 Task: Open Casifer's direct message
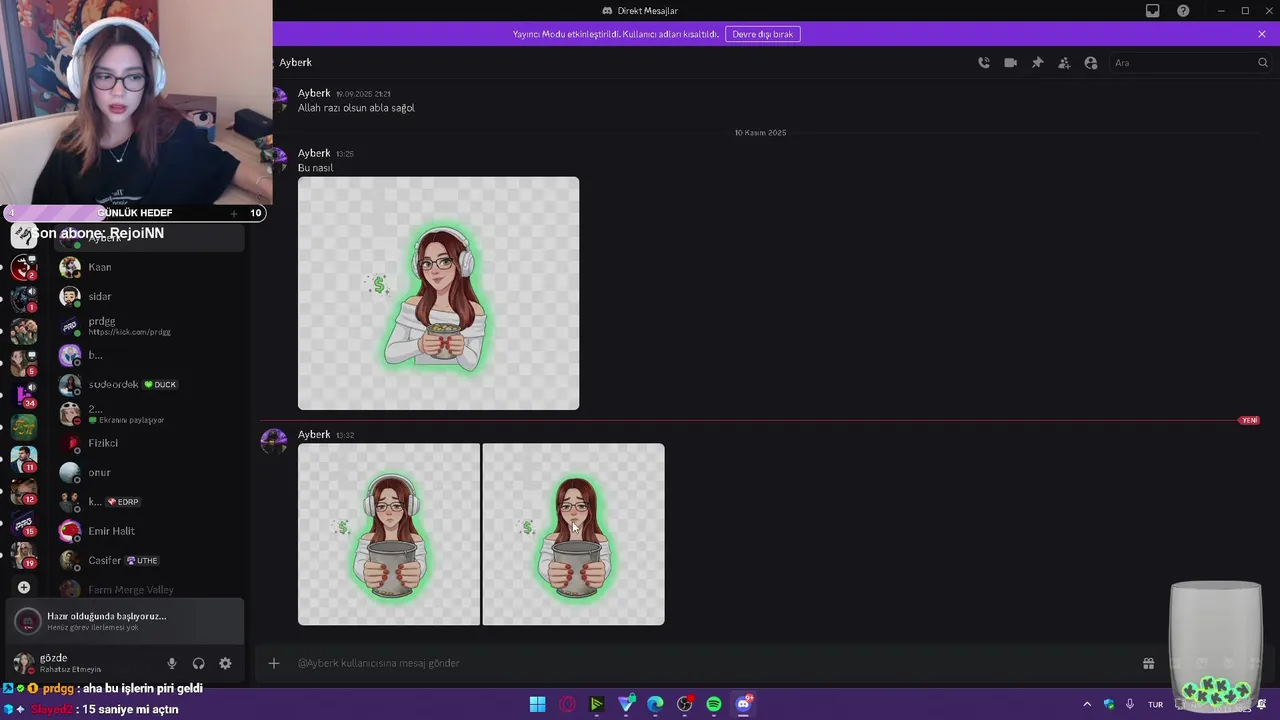click(x=150, y=560)
